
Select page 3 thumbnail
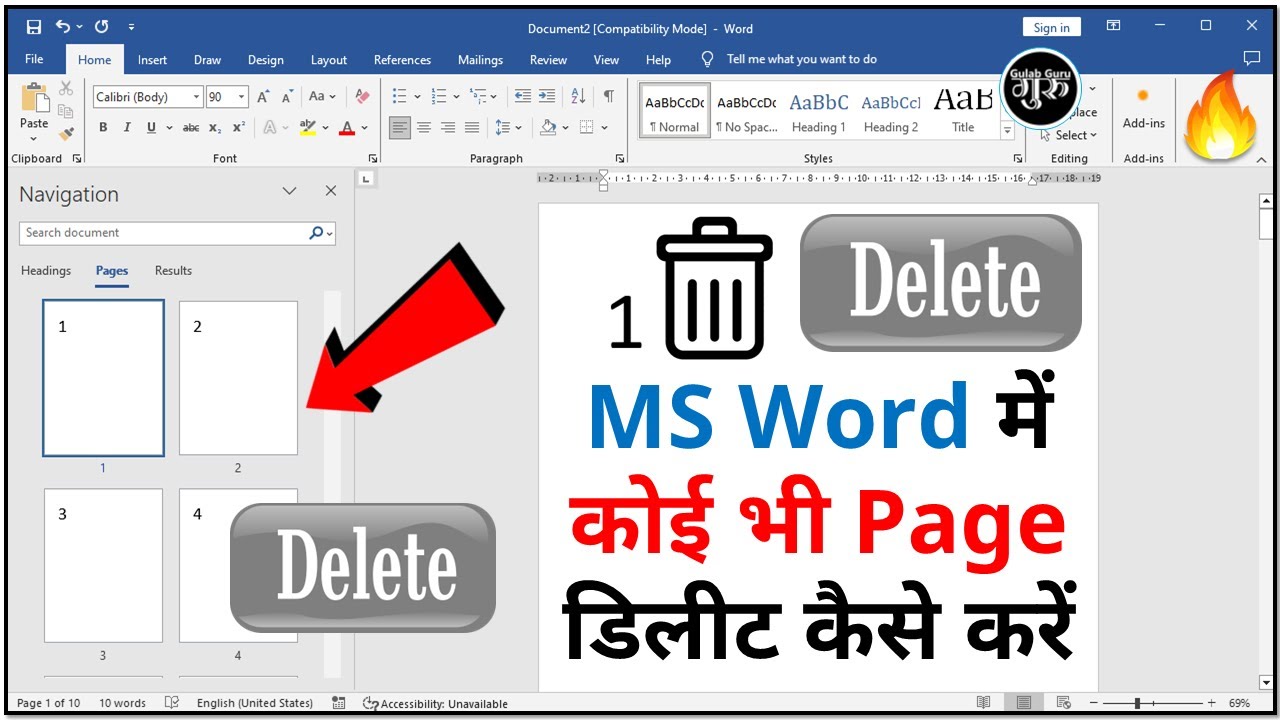pos(103,565)
